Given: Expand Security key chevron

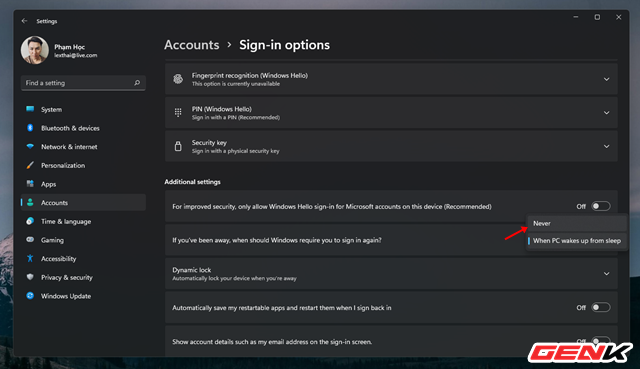Looking at the screenshot, I should coord(607,146).
